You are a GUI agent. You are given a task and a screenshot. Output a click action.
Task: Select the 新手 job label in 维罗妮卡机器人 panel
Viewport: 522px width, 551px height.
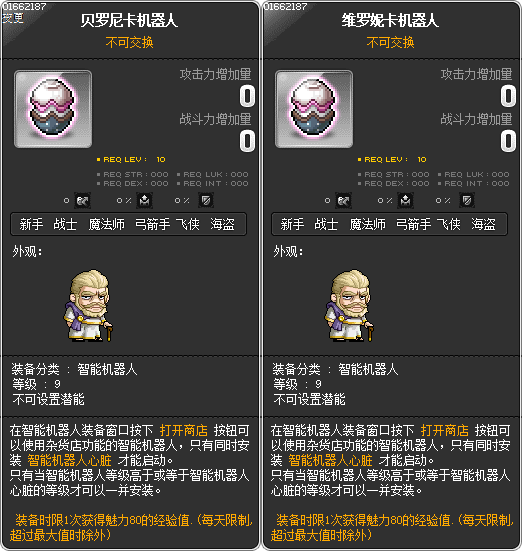[292, 224]
